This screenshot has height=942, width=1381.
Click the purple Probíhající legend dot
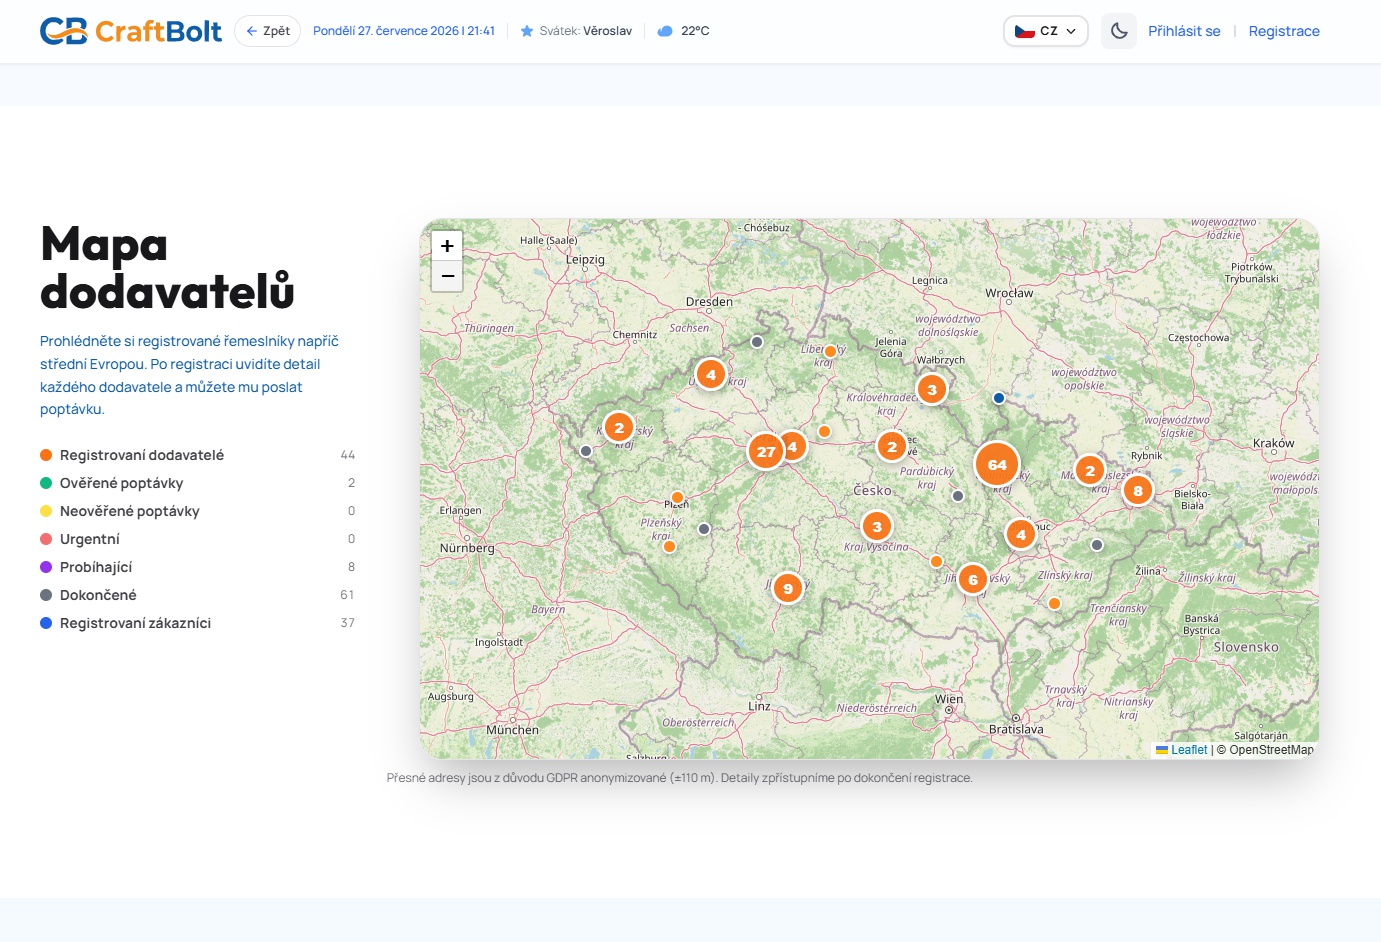(46, 567)
